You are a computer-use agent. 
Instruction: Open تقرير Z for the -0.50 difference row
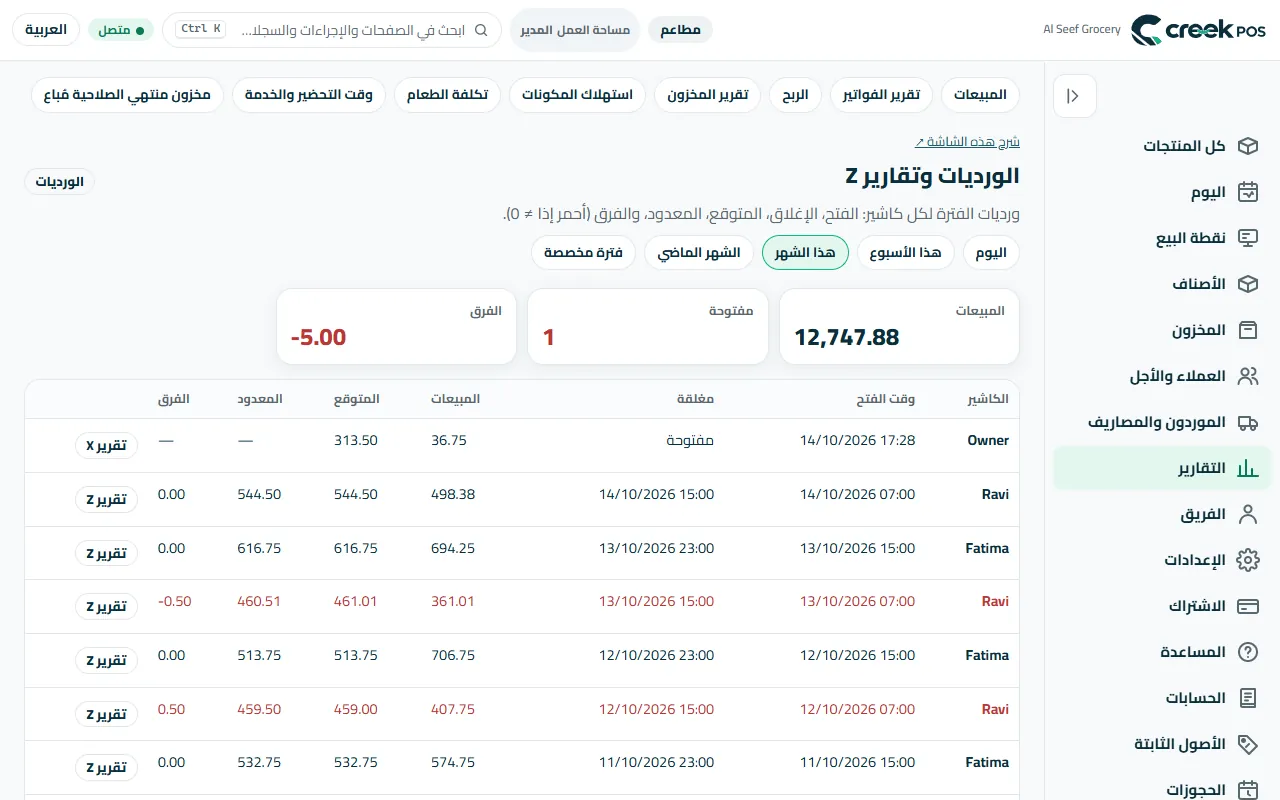point(106,607)
